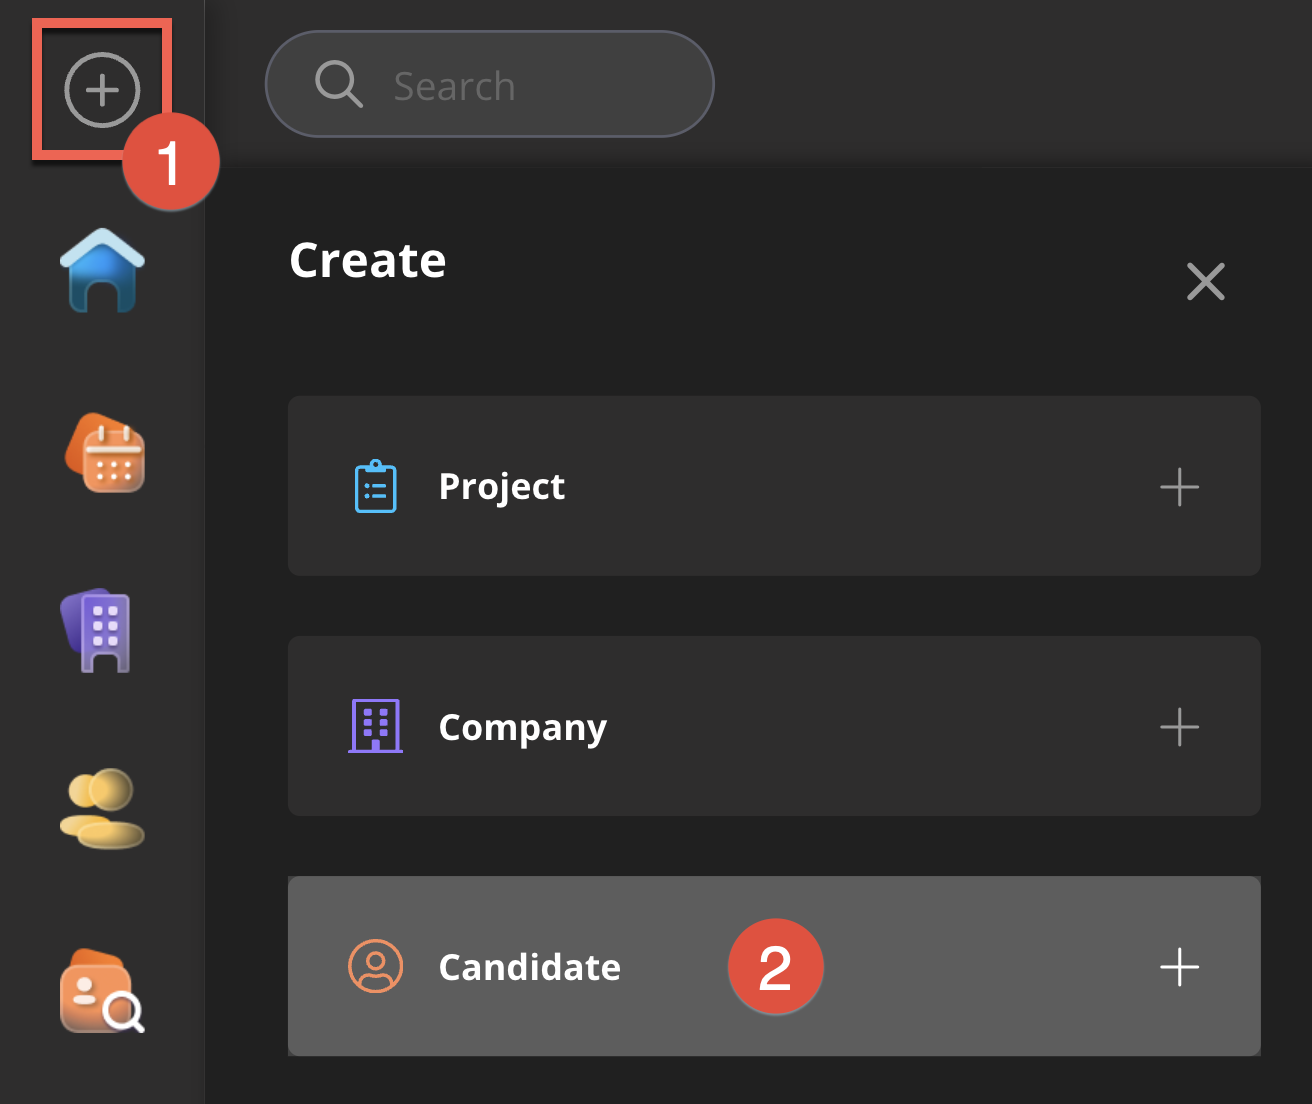
Task: Select the Company create option
Action: coord(522,727)
